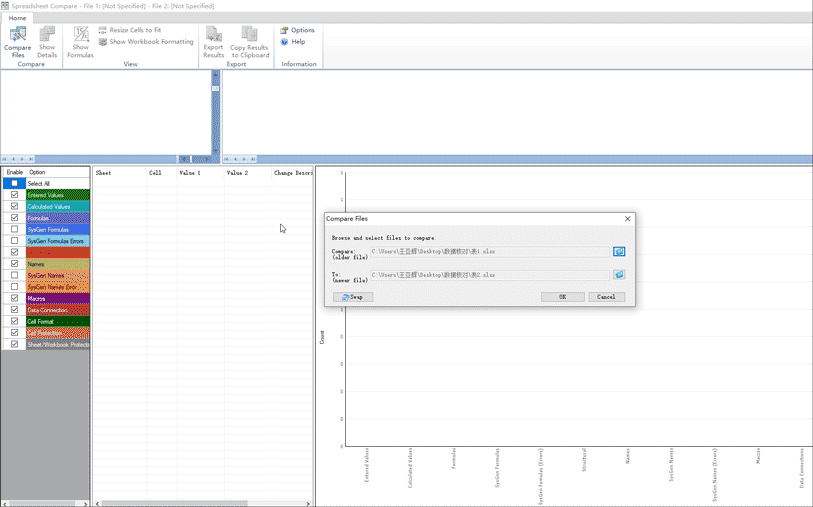Click the Export Results icon
Viewport: 813px width, 507px height.
pos(213,41)
